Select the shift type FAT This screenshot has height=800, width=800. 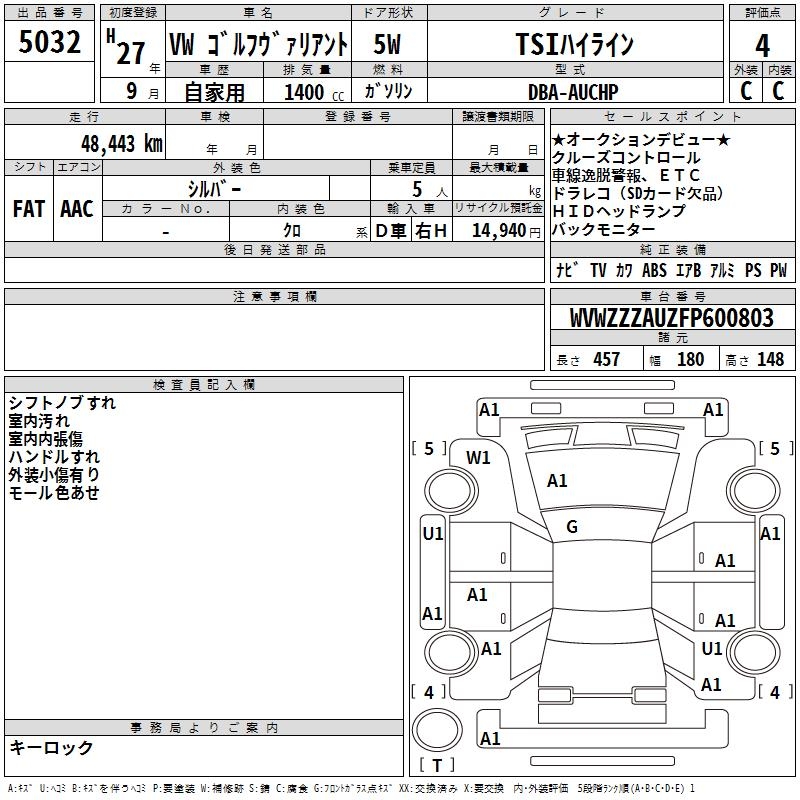pyautogui.click(x=29, y=209)
